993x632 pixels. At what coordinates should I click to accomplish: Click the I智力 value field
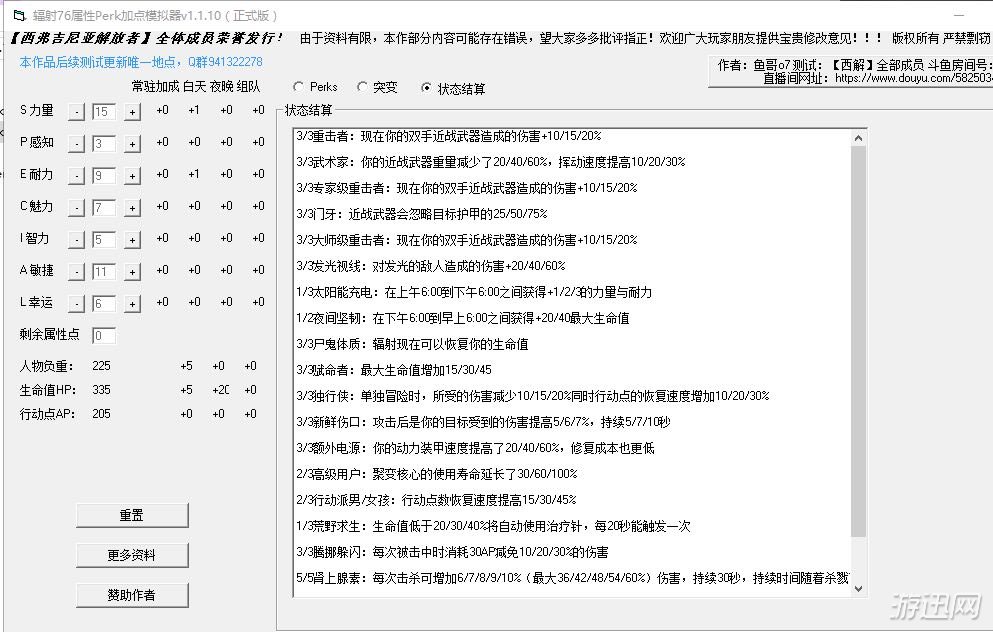[x=104, y=240]
